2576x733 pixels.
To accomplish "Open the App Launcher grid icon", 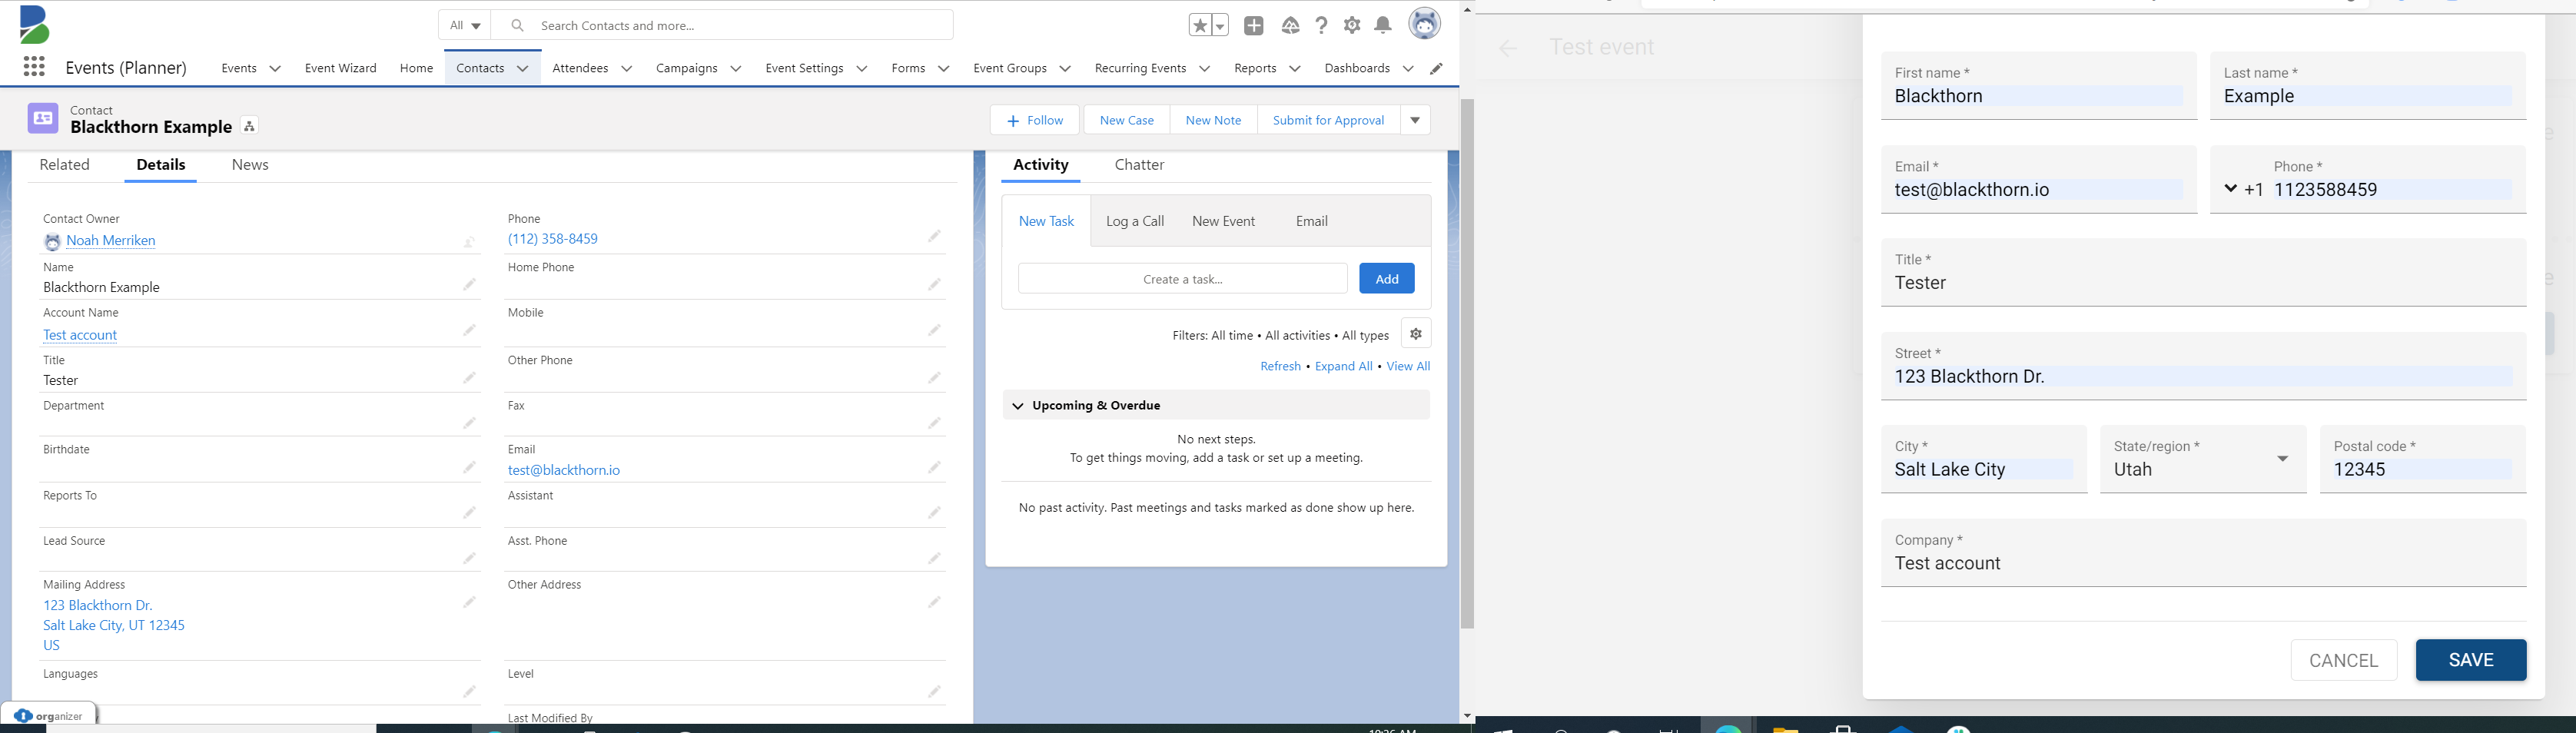I will [x=34, y=67].
